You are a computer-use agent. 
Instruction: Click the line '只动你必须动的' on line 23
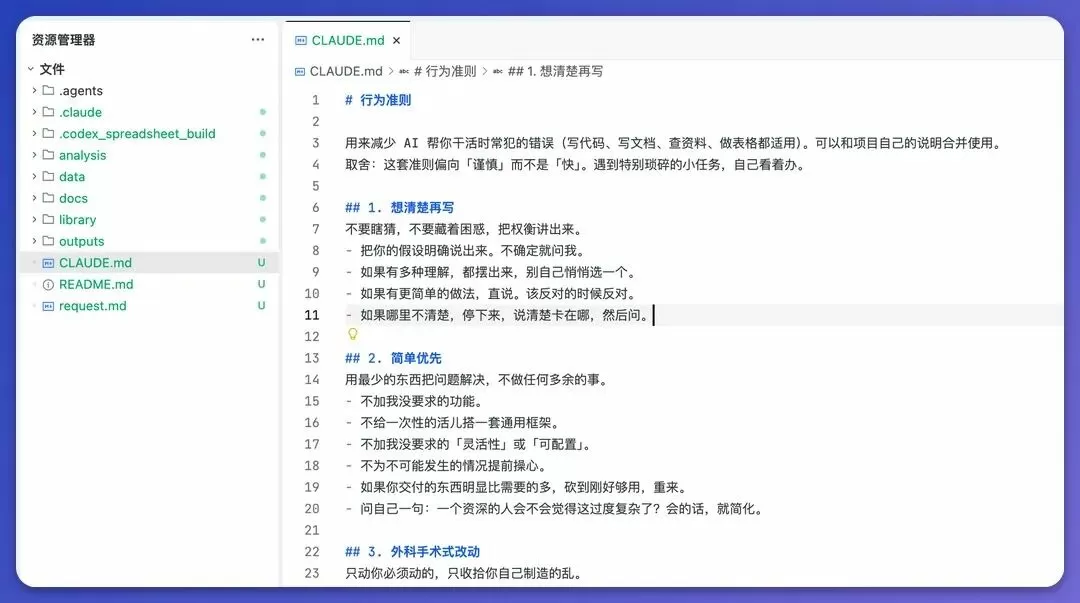click(x=391, y=573)
